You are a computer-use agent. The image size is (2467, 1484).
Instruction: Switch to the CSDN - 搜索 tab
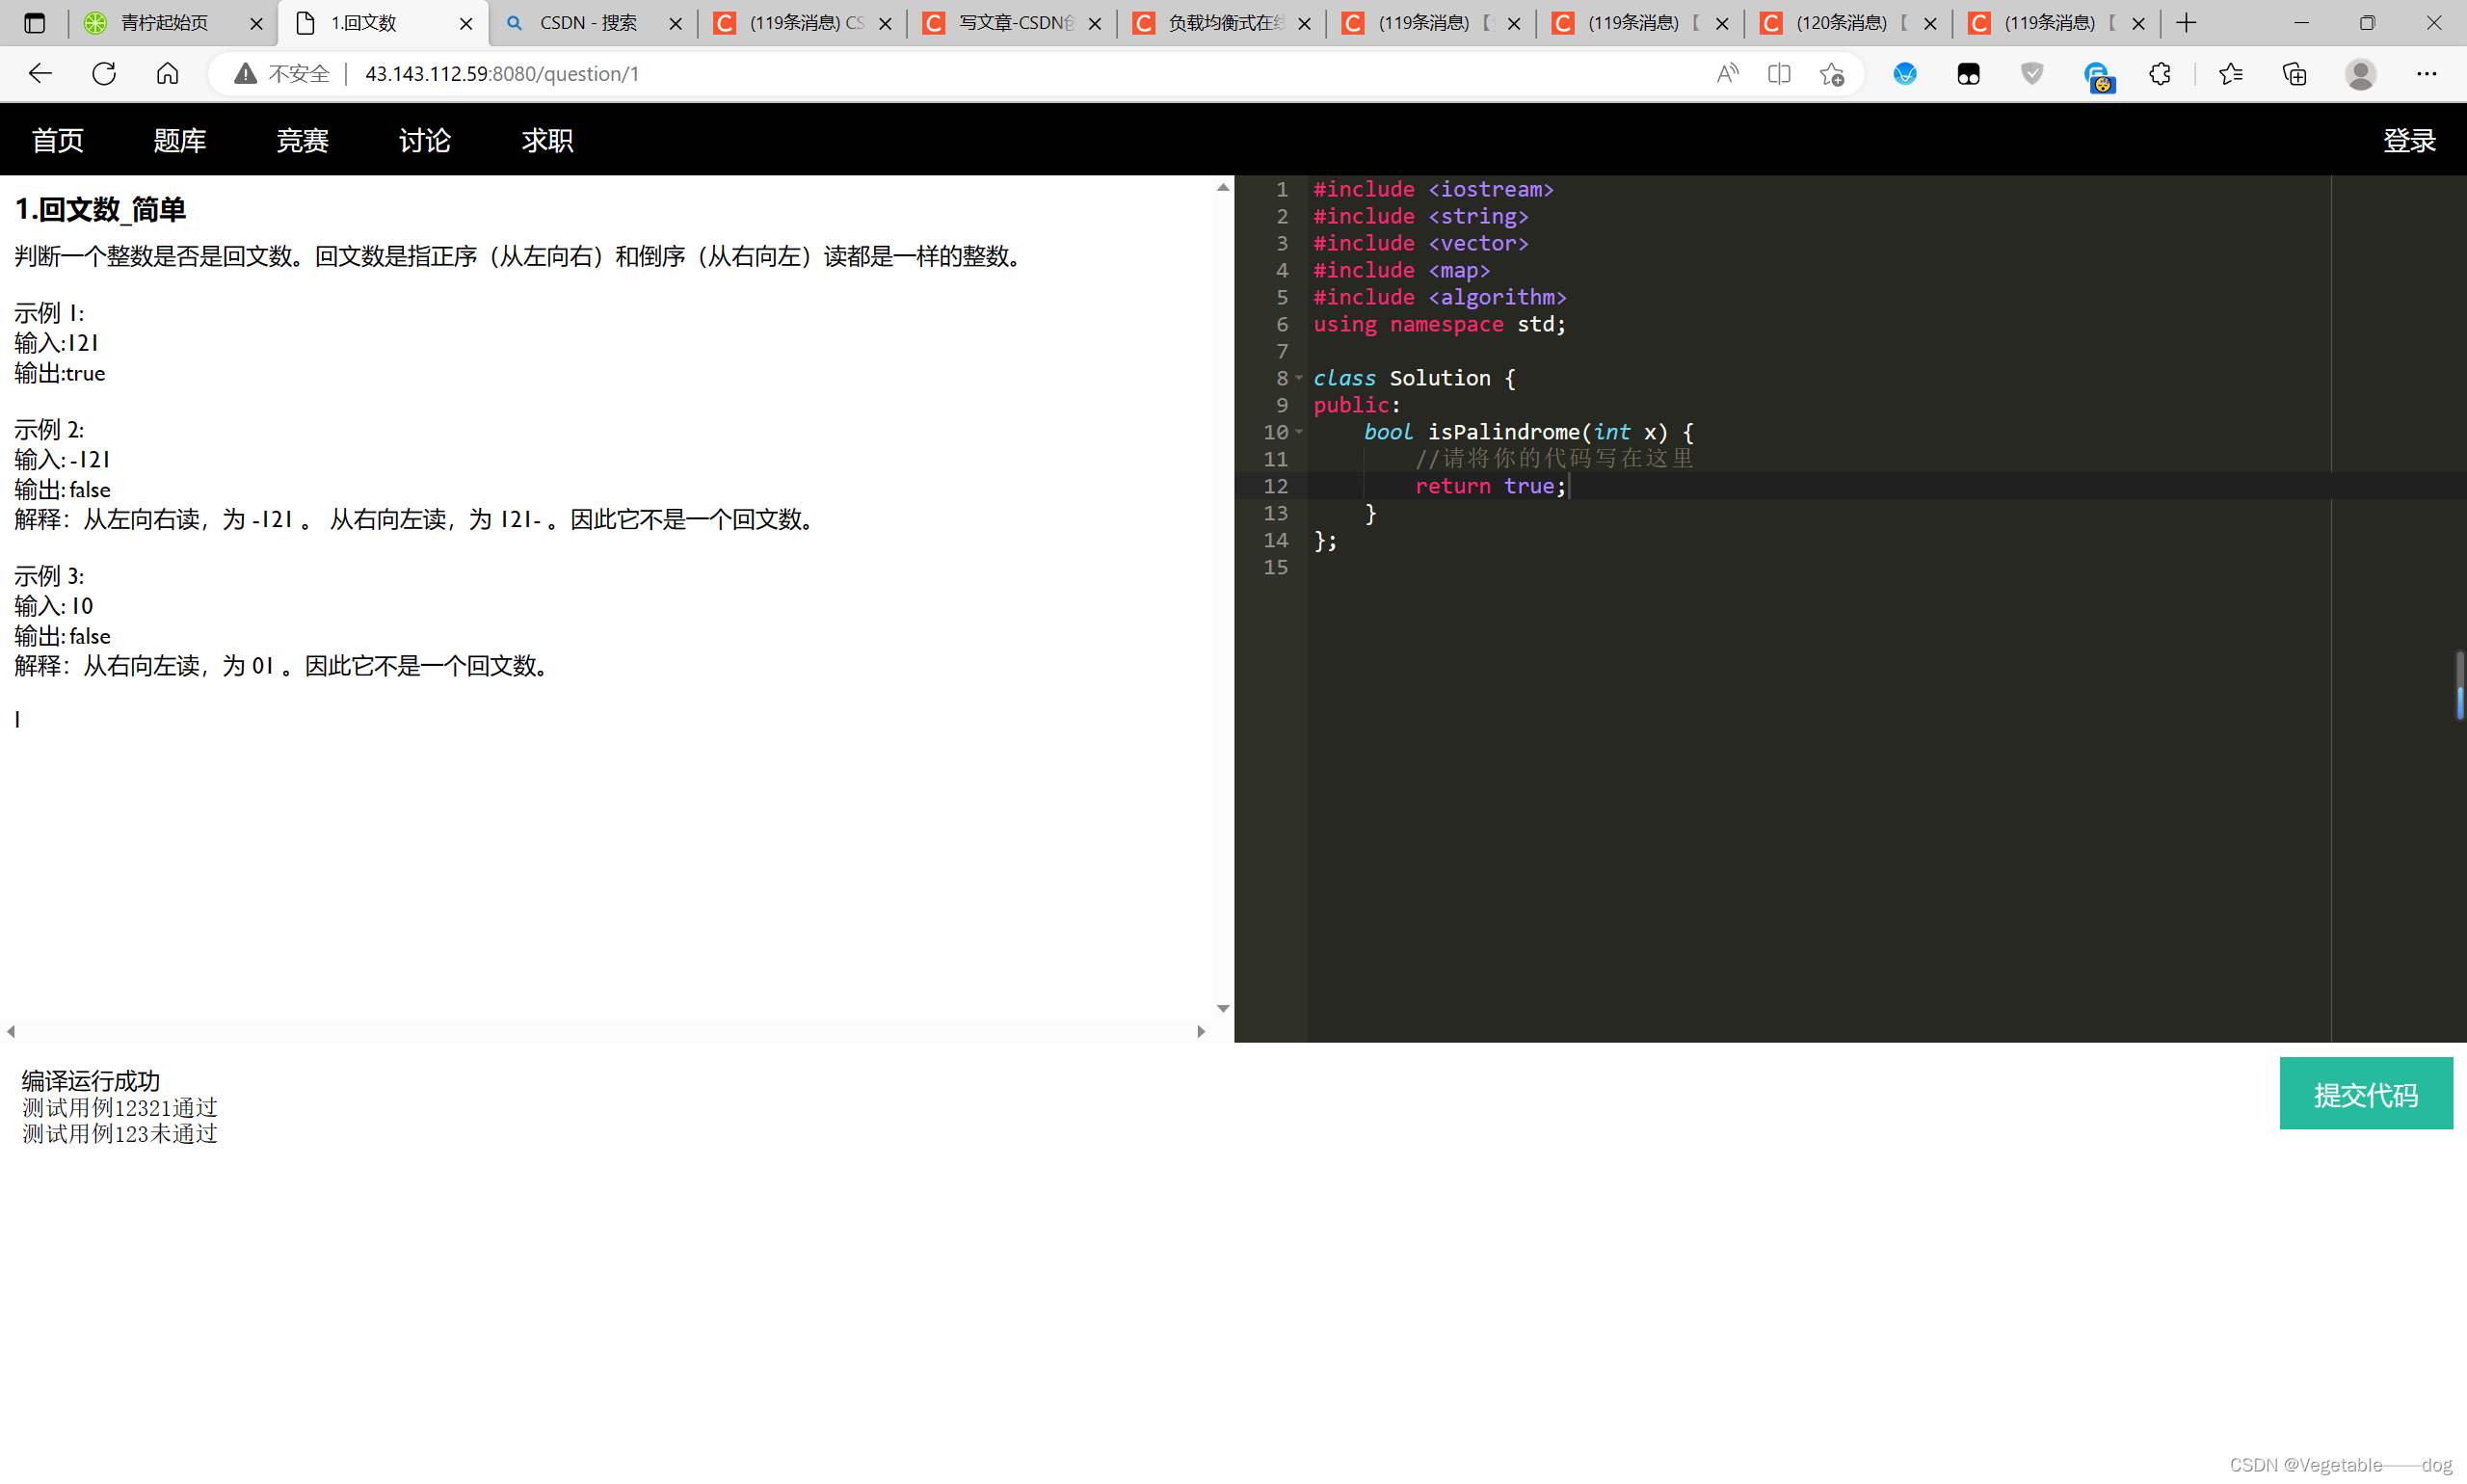pos(588,23)
